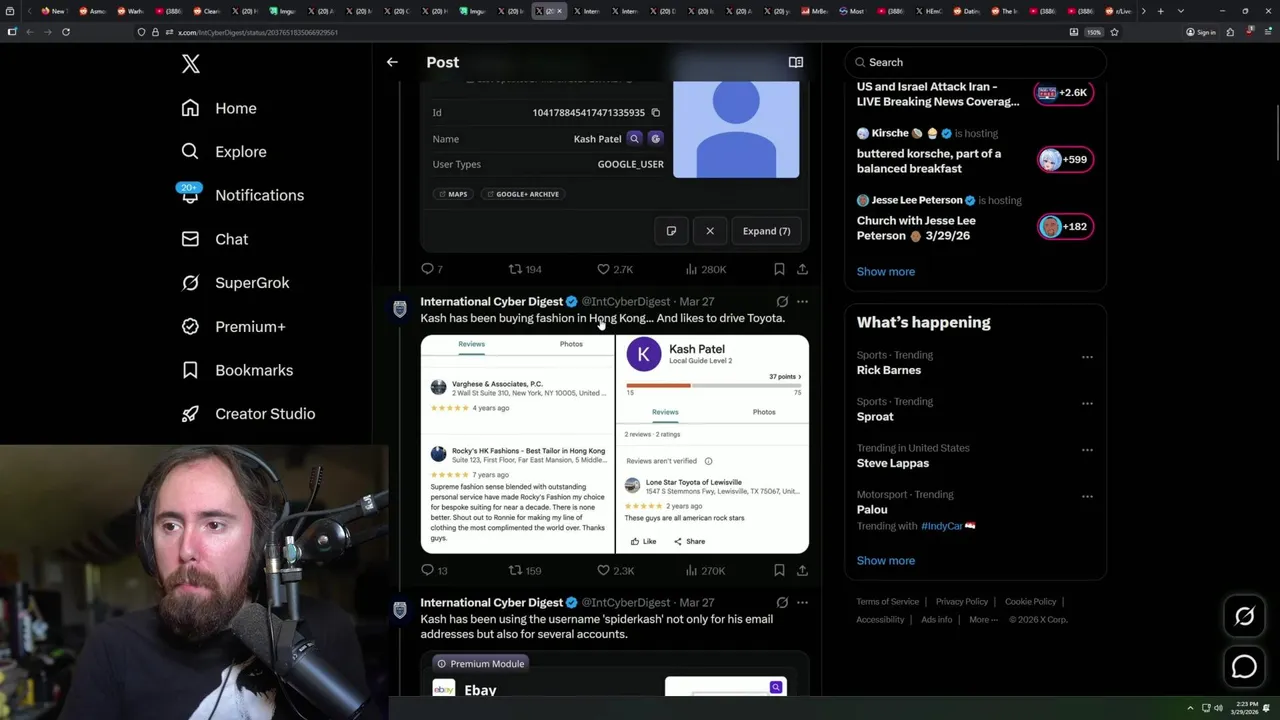Open options for Sproat trend
1280x720 pixels.
1087,404
